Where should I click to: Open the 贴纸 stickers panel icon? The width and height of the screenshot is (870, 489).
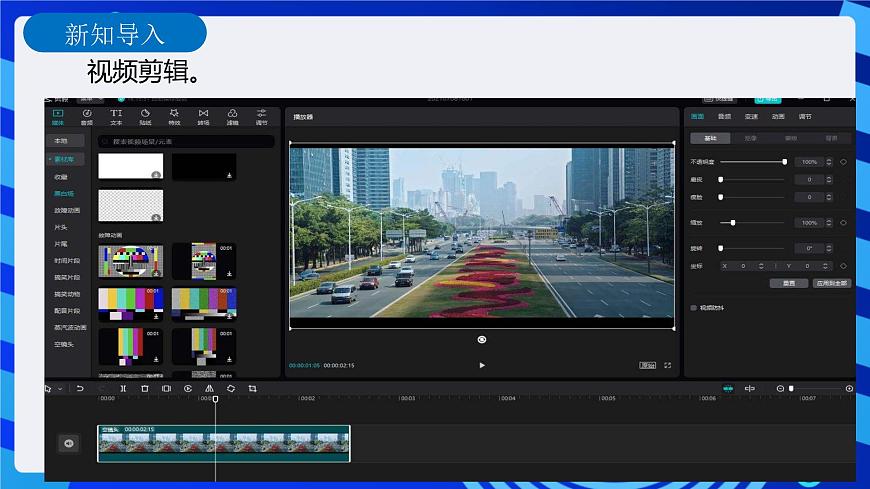(x=145, y=117)
